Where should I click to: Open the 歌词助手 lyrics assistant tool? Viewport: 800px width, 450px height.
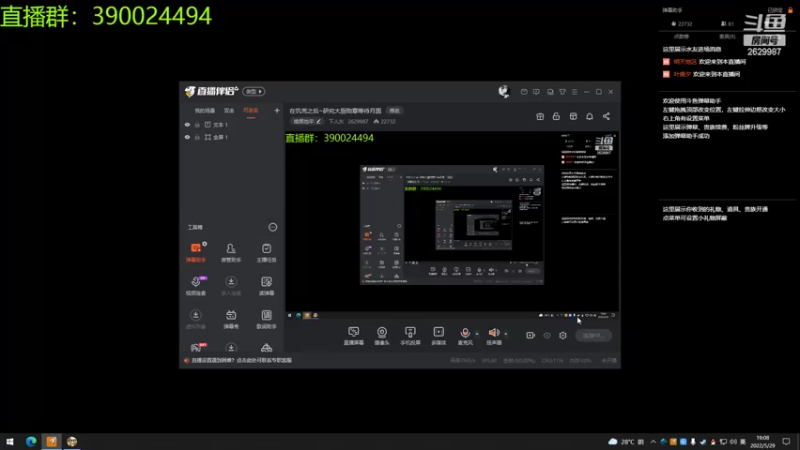coord(266,319)
